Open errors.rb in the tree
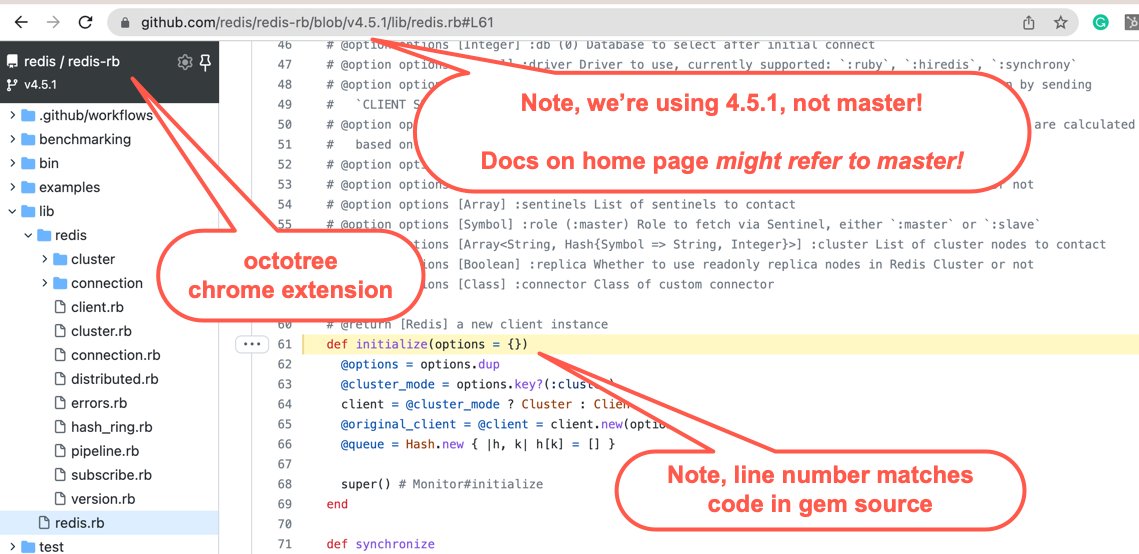1139x554 pixels. [99, 403]
